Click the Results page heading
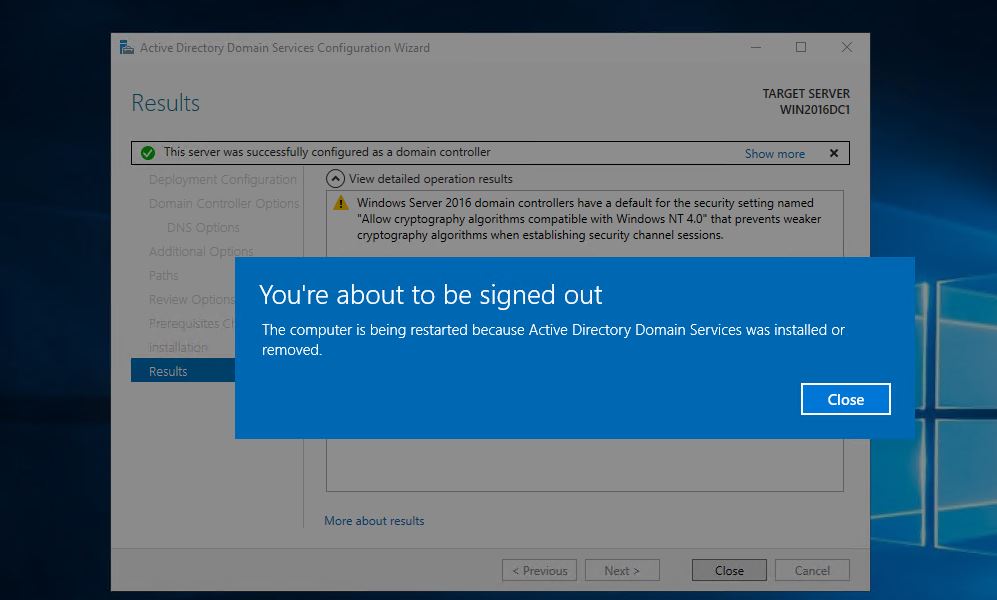The image size is (997, 600). pos(165,103)
